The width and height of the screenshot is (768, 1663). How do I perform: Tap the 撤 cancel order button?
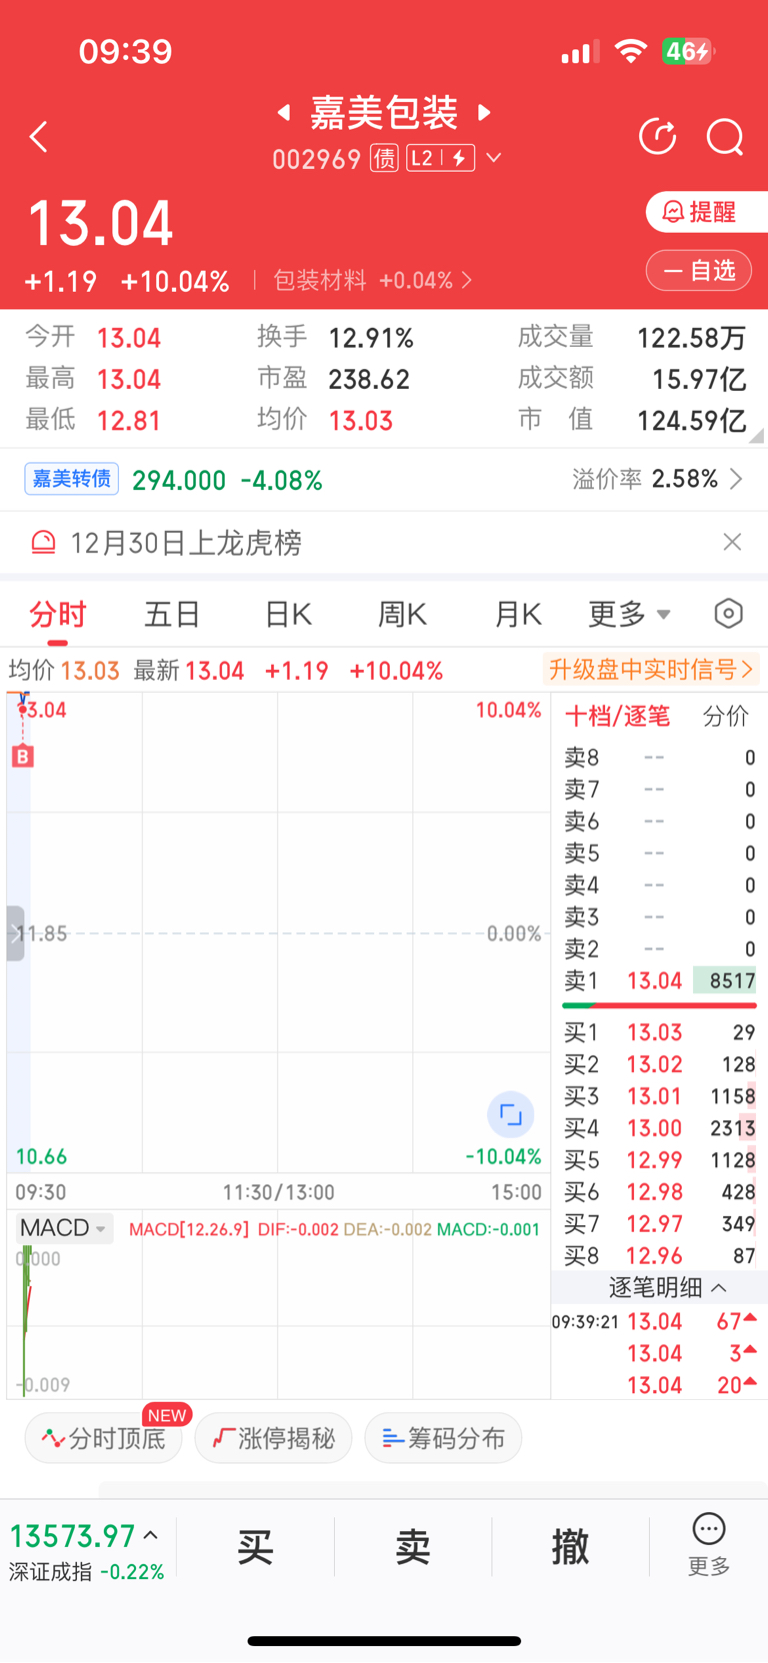click(570, 1547)
